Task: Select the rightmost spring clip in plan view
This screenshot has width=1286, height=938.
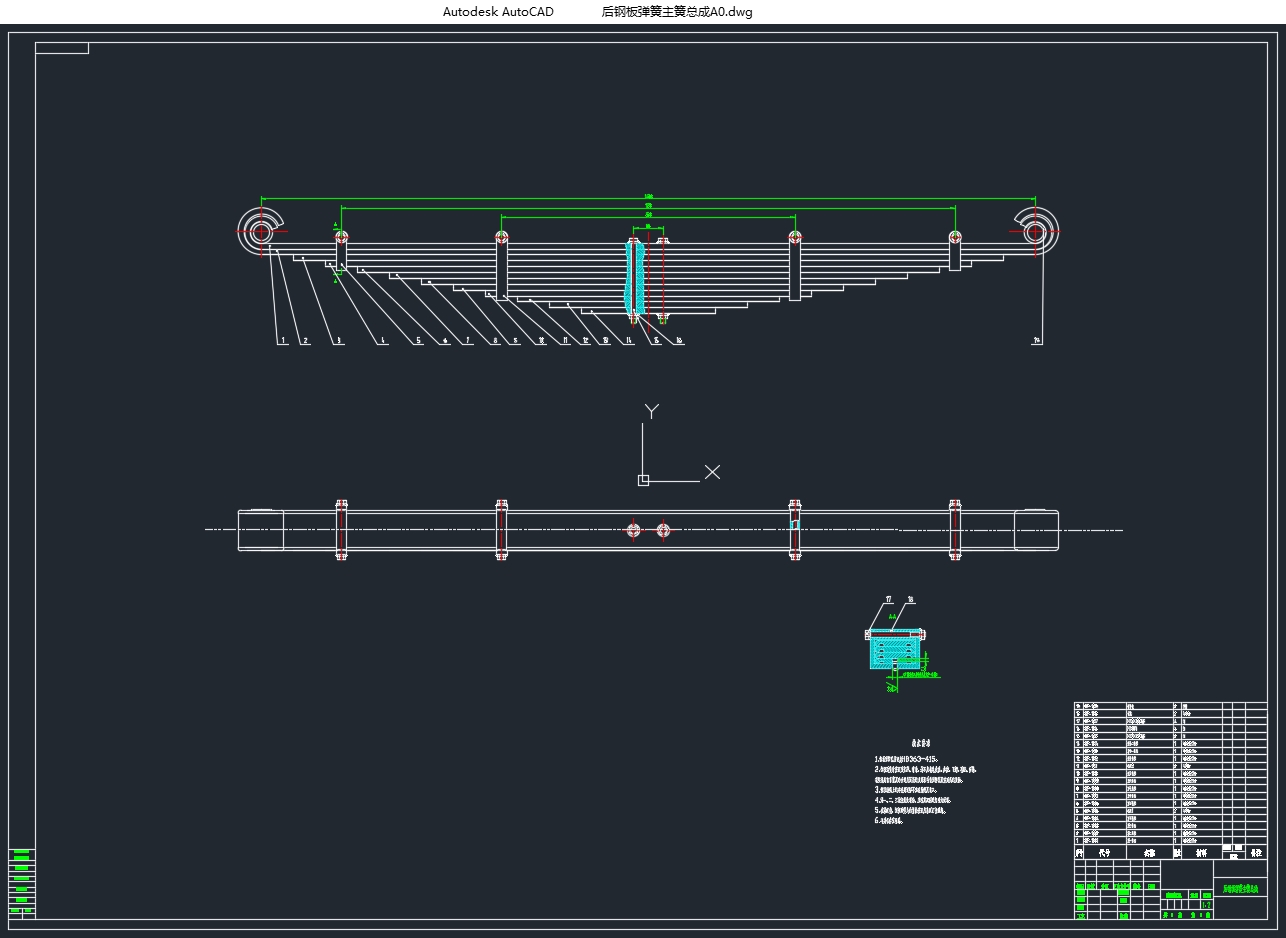Action: point(955,530)
